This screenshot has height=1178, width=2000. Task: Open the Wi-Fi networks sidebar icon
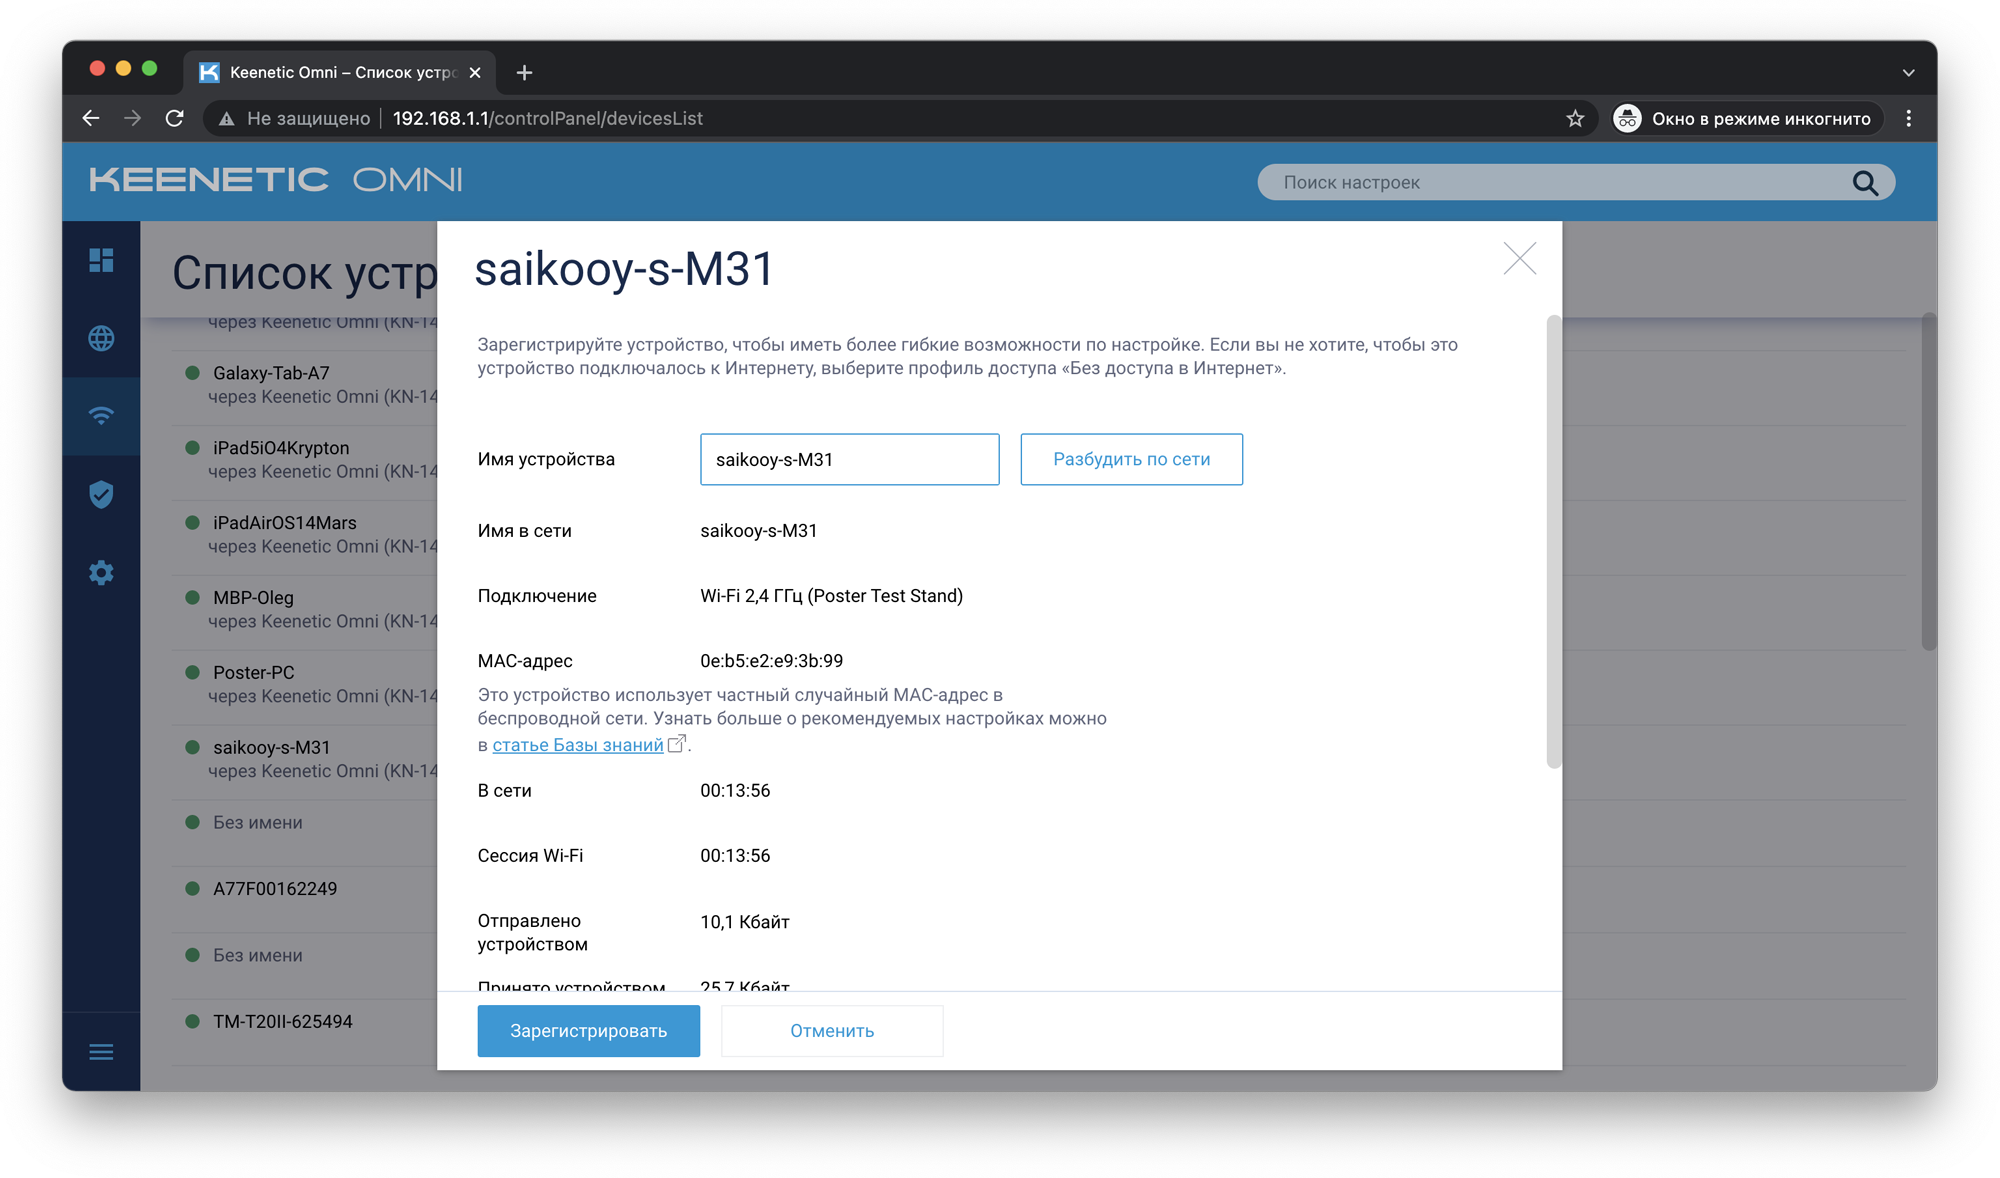[101, 416]
